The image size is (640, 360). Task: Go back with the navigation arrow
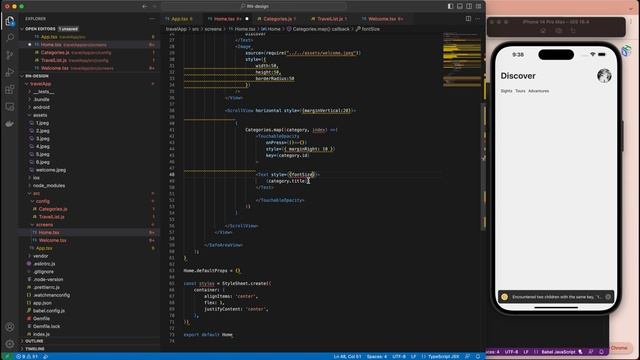[x=144, y=6]
